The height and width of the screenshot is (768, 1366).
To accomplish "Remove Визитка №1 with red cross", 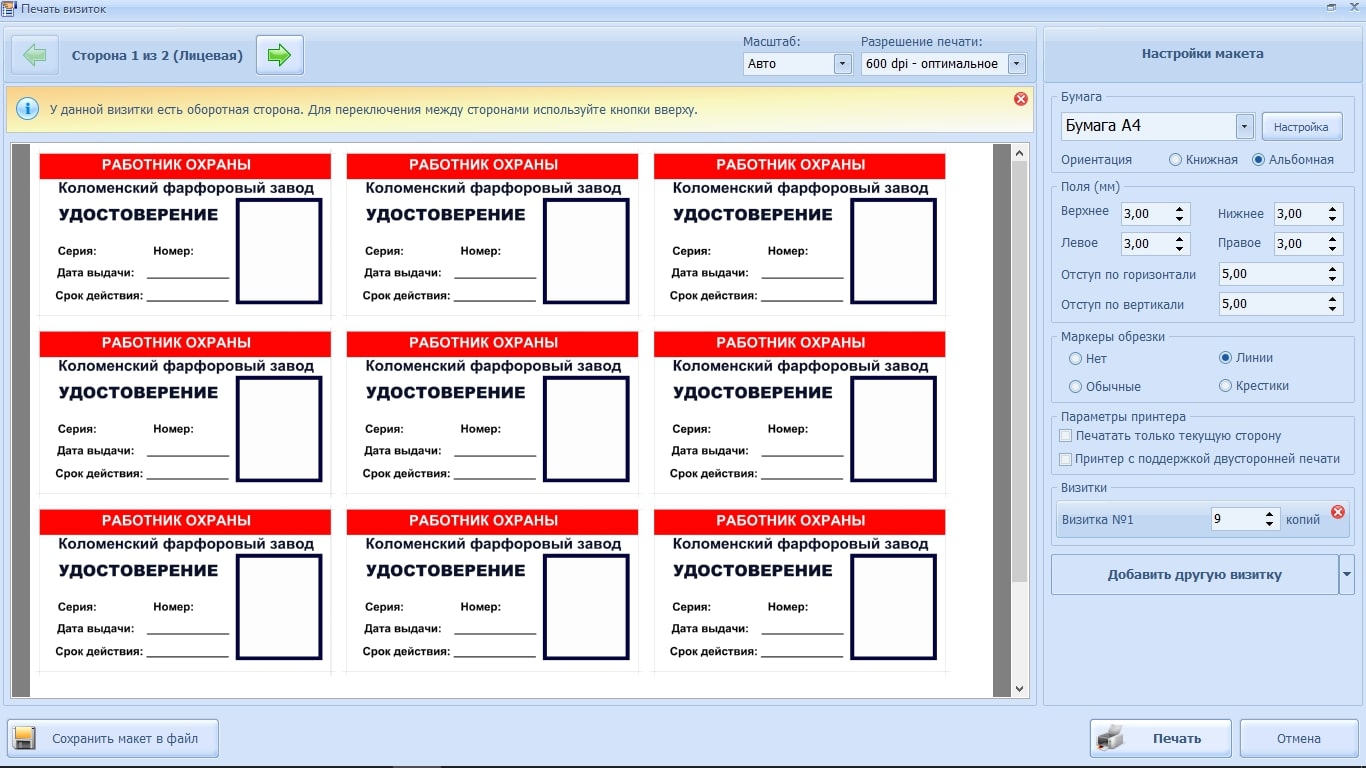I will click(x=1338, y=512).
